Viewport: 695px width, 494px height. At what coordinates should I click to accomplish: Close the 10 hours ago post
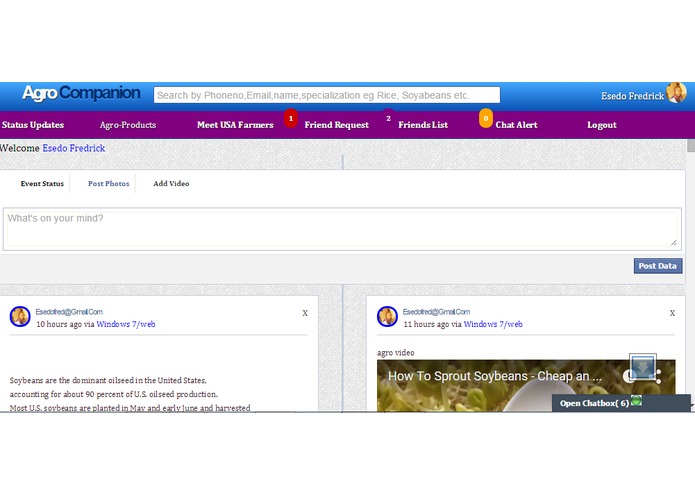tap(305, 313)
